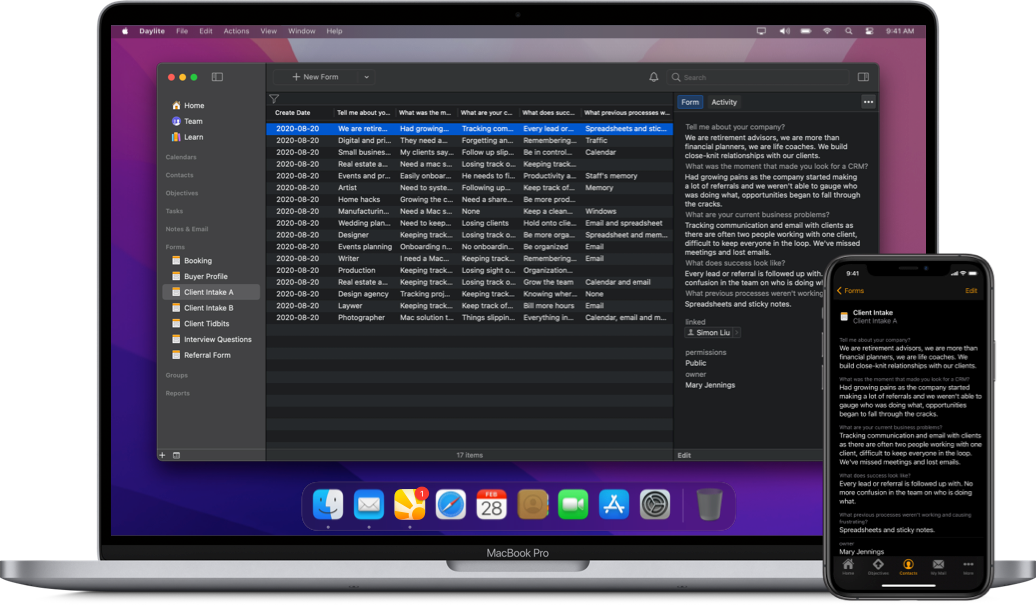Viewport: 1036px width, 605px height.
Task: Click the "Manufacturin..." row
Action: coord(470,211)
